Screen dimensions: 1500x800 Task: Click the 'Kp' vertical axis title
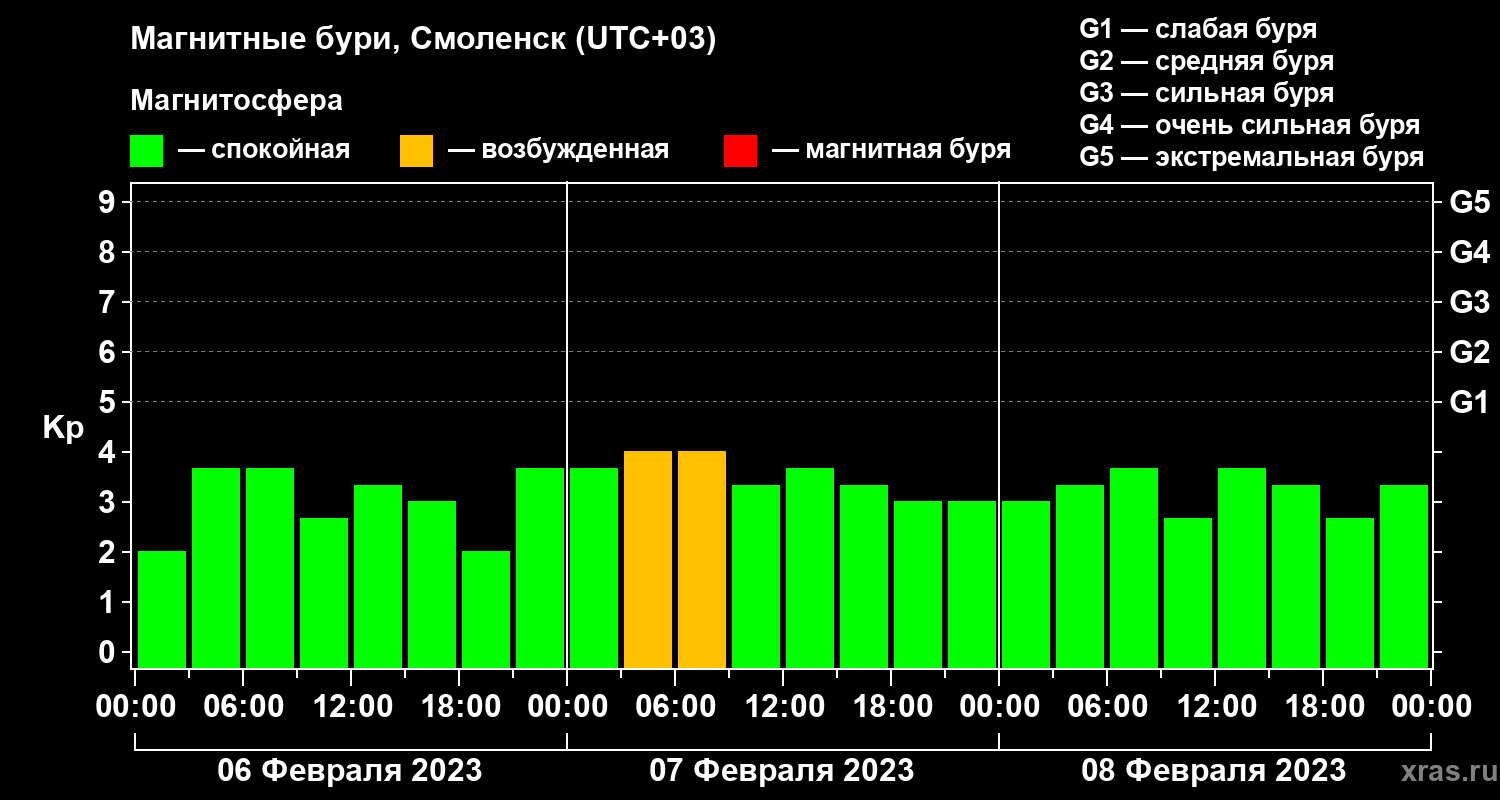click(x=63, y=429)
